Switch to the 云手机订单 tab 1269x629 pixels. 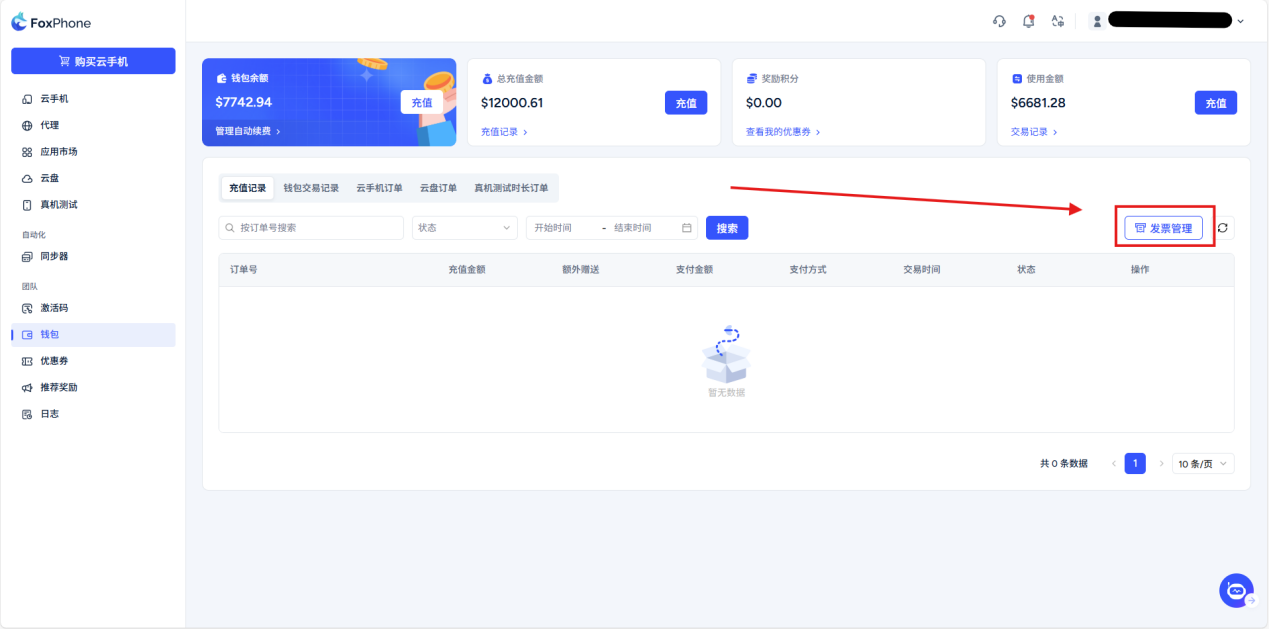point(379,188)
